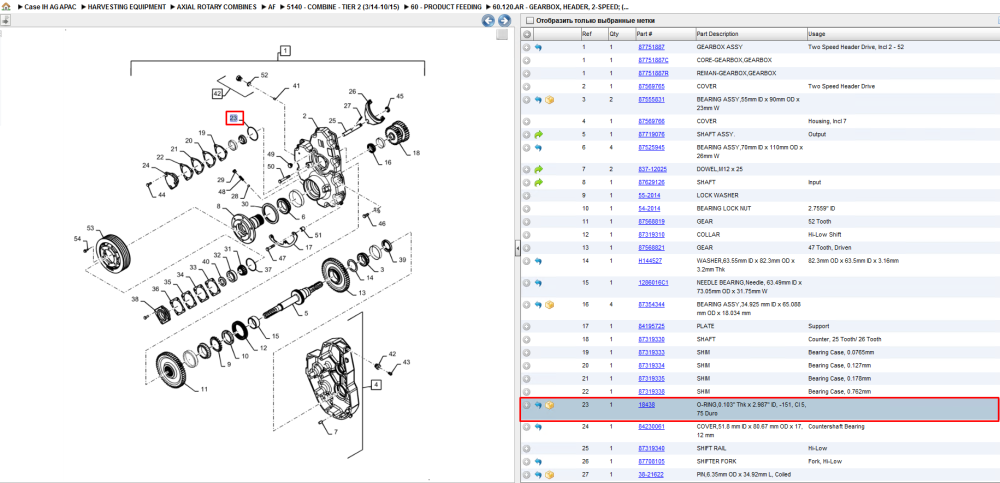
Task: Click the blue arrow icon on bearing row 87525945
Action: tap(538, 147)
